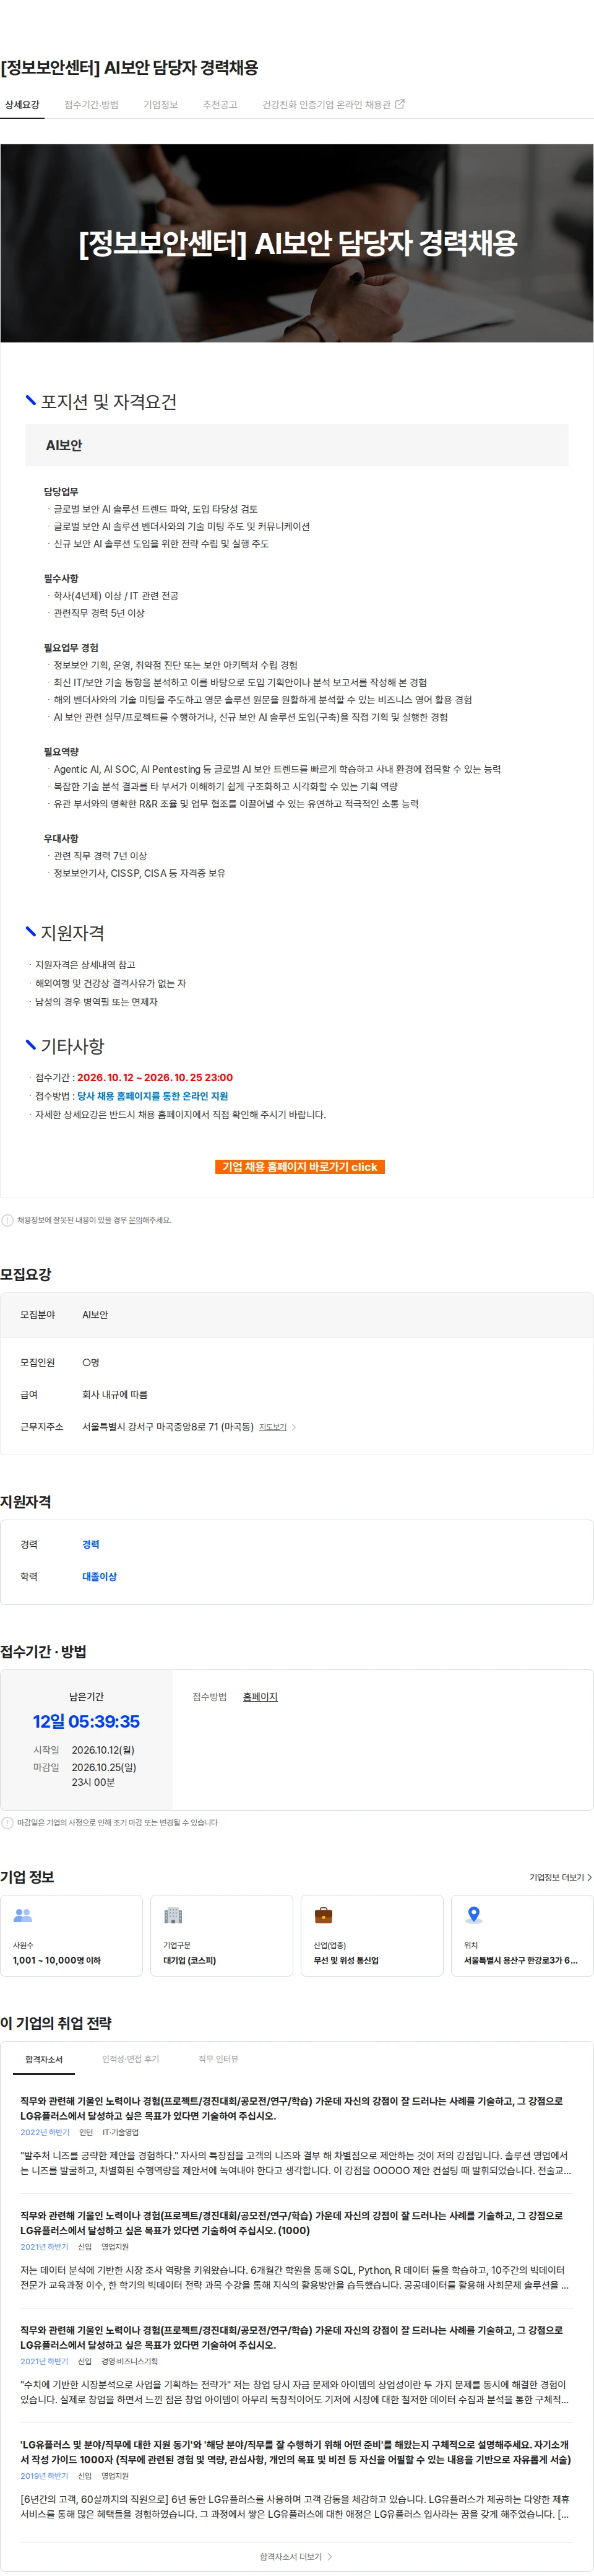This screenshot has width=594, height=2576.
Task: Click the info icon beside 채용정보 notice
Action: pyautogui.click(x=8, y=1221)
